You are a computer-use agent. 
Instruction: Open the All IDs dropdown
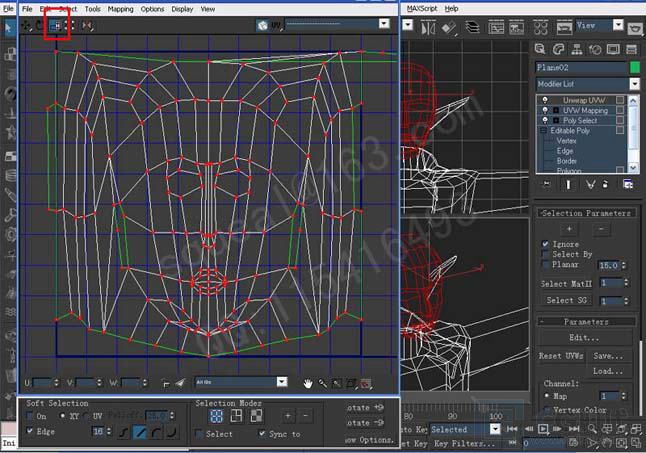pos(282,382)
